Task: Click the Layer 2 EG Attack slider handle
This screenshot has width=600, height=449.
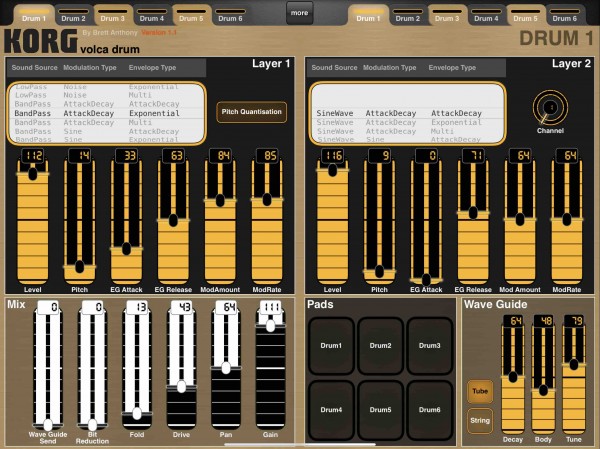Action: tap(426, 280)
